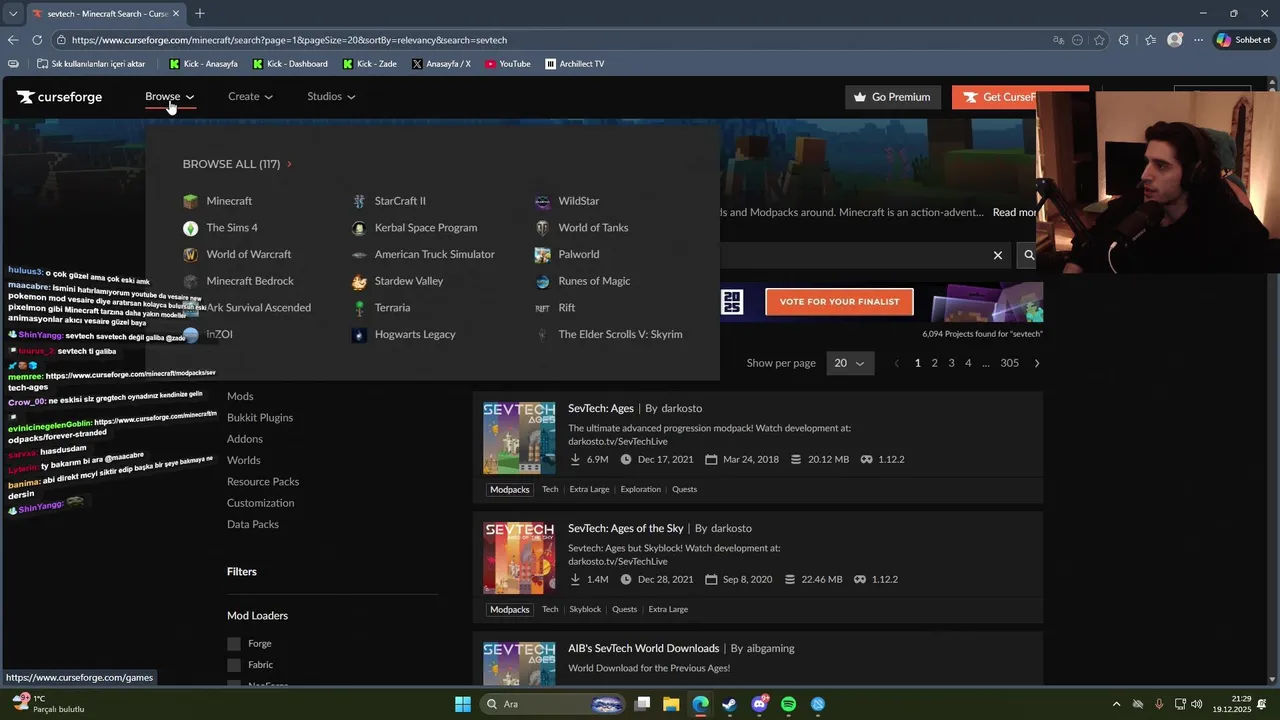Image resolution: width=1280 pixels, height=720 pixels.
Task: Clear the search field X
Action: coord(997,255)
